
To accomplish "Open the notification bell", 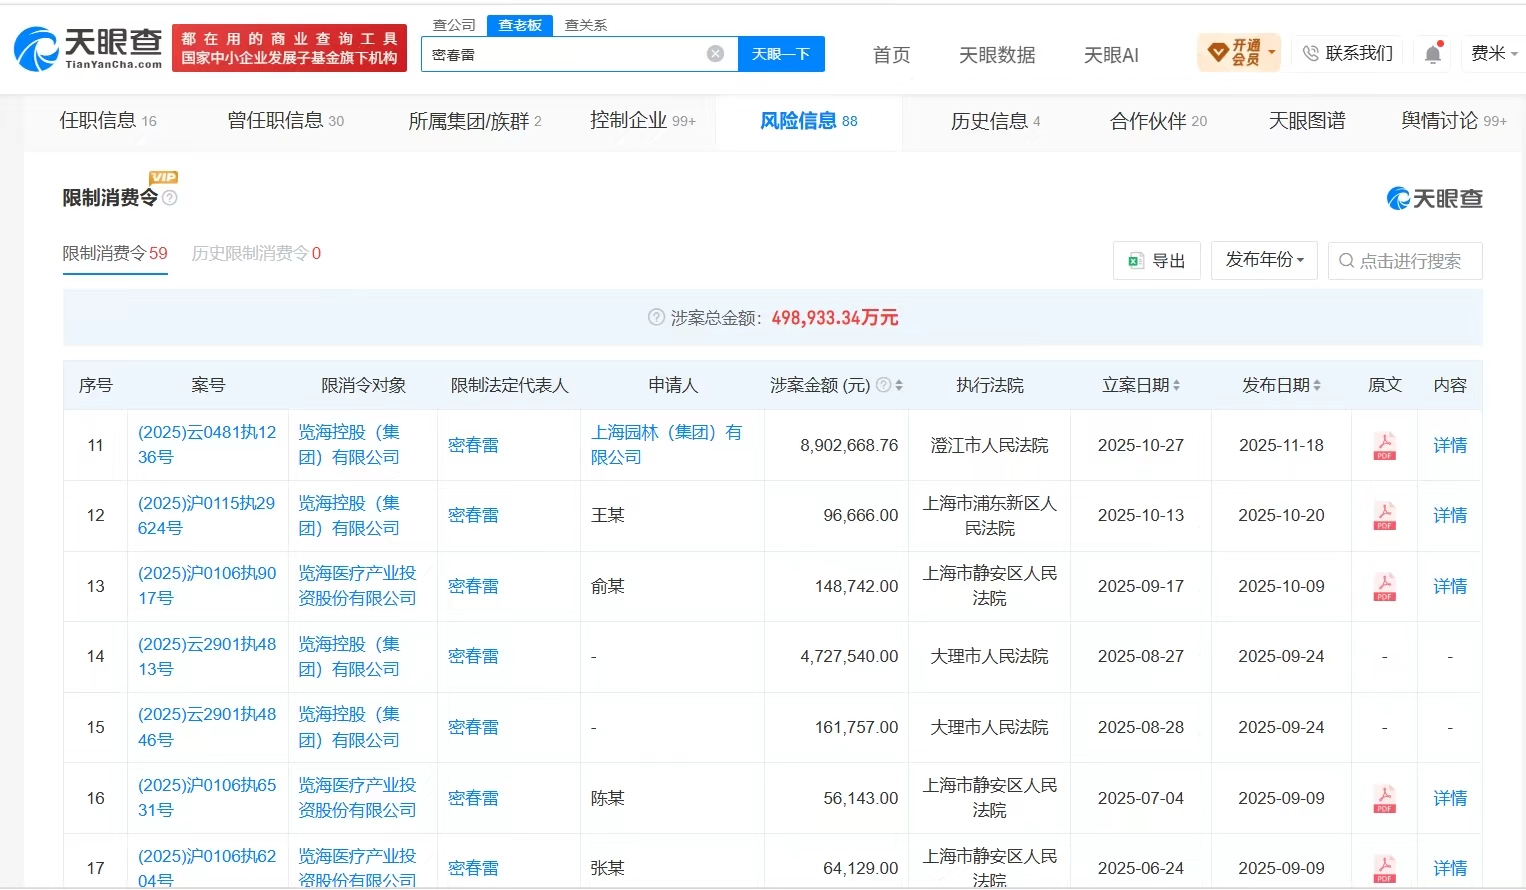I will tap(1433, 53).
